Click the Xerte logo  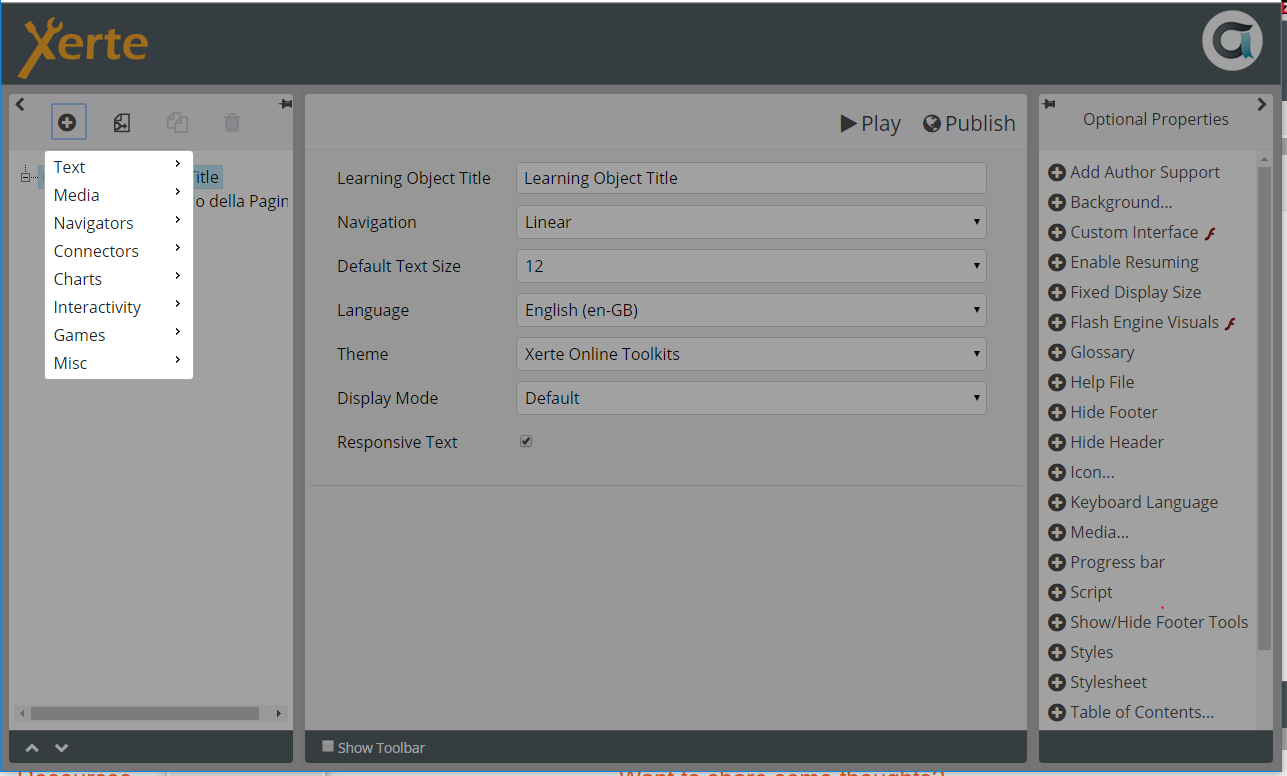pyautogui.click(x=84, y=45)
